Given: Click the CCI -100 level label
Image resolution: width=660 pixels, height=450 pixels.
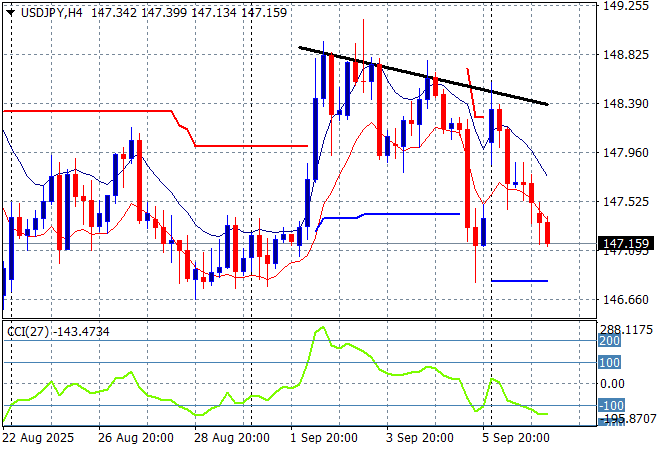Looking at the screenshot, I should coord(610,405).
